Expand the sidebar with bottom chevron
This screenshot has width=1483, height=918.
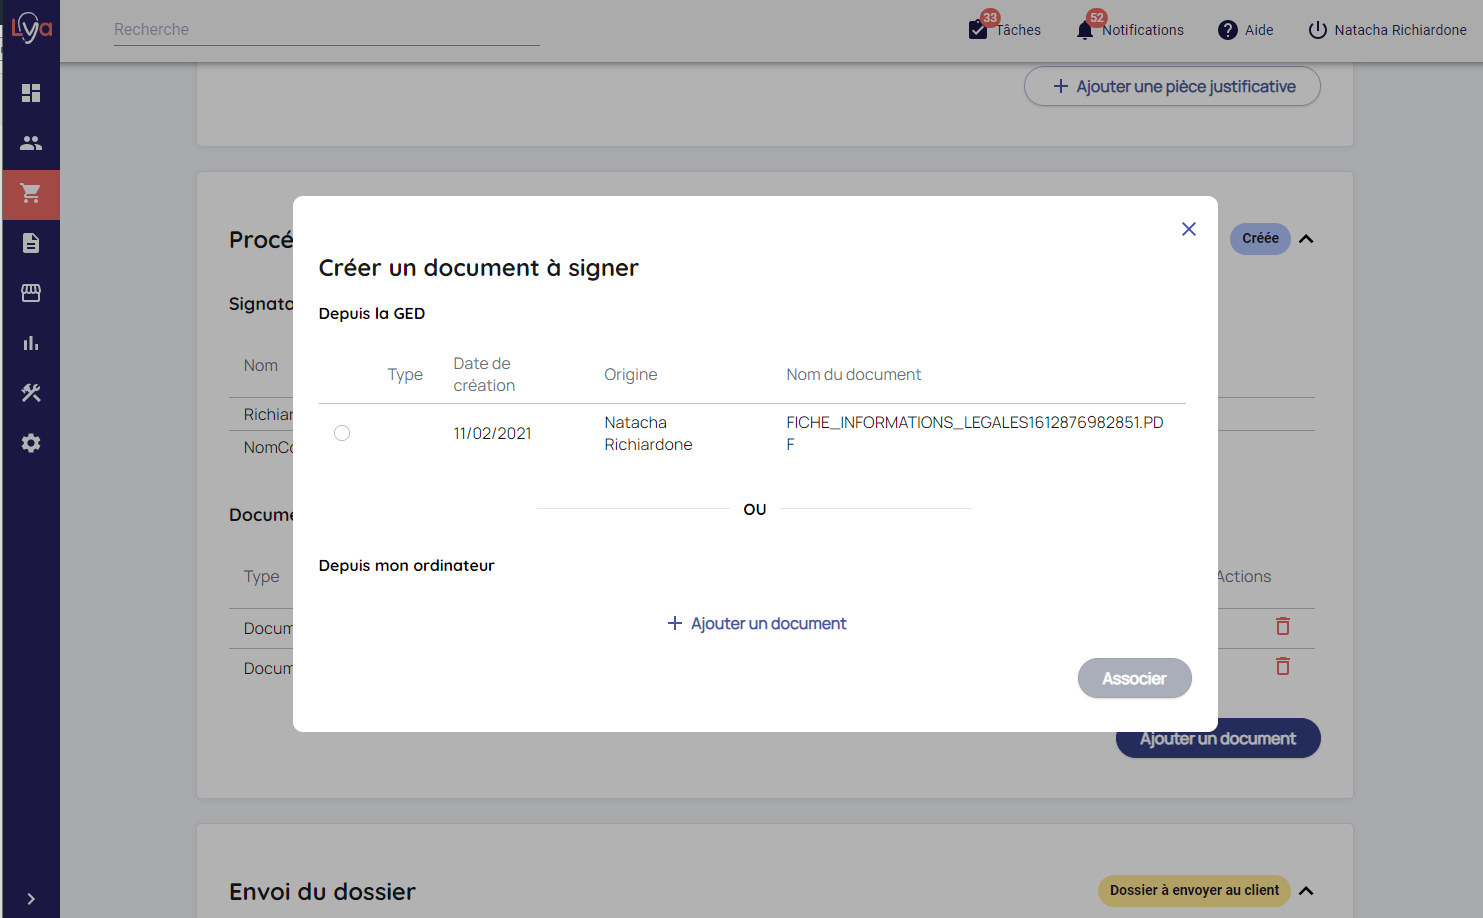coord(31,899)
